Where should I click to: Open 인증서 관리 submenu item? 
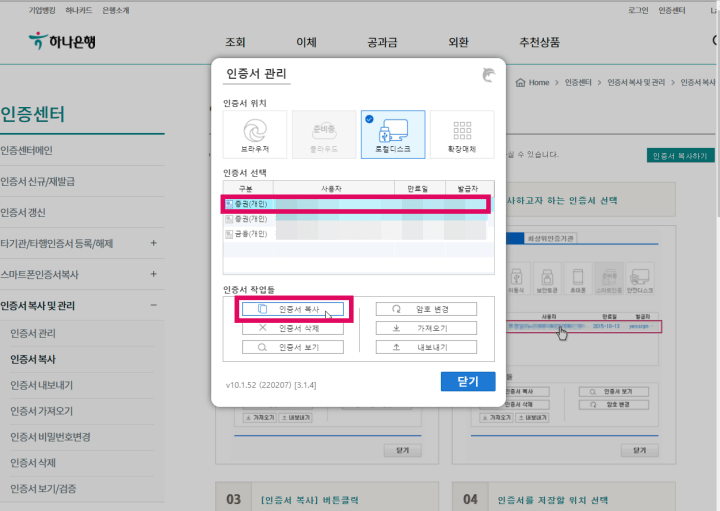pyautogui.click(x=33, y=333)
